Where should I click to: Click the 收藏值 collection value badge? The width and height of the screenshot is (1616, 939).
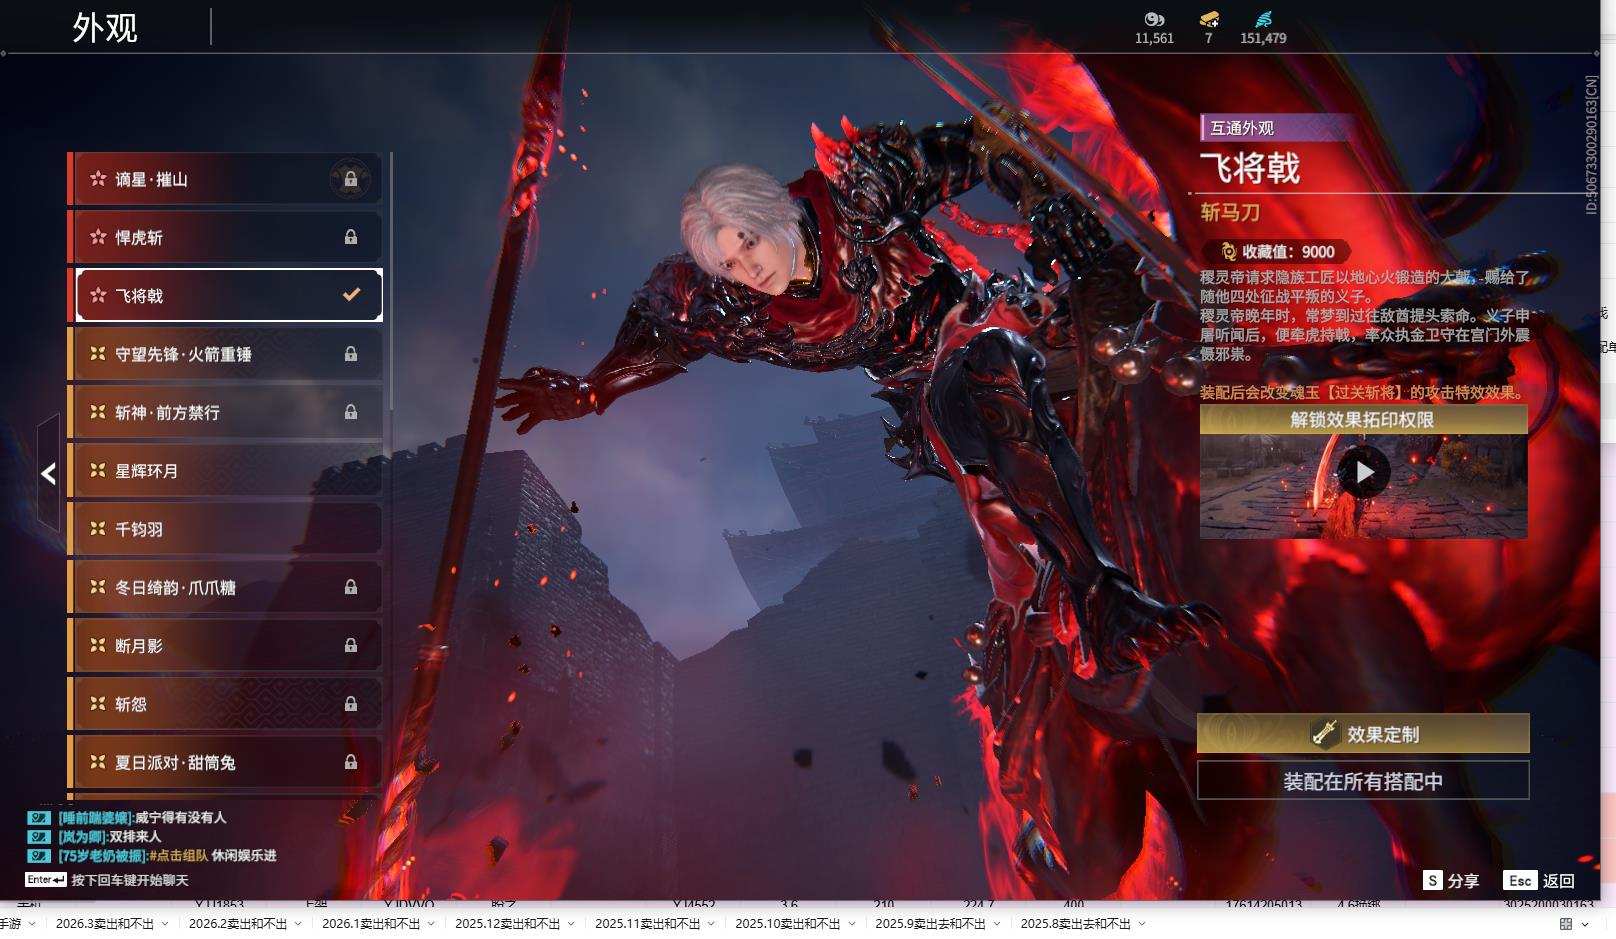pyautogui.click(x=1277, y=252)
